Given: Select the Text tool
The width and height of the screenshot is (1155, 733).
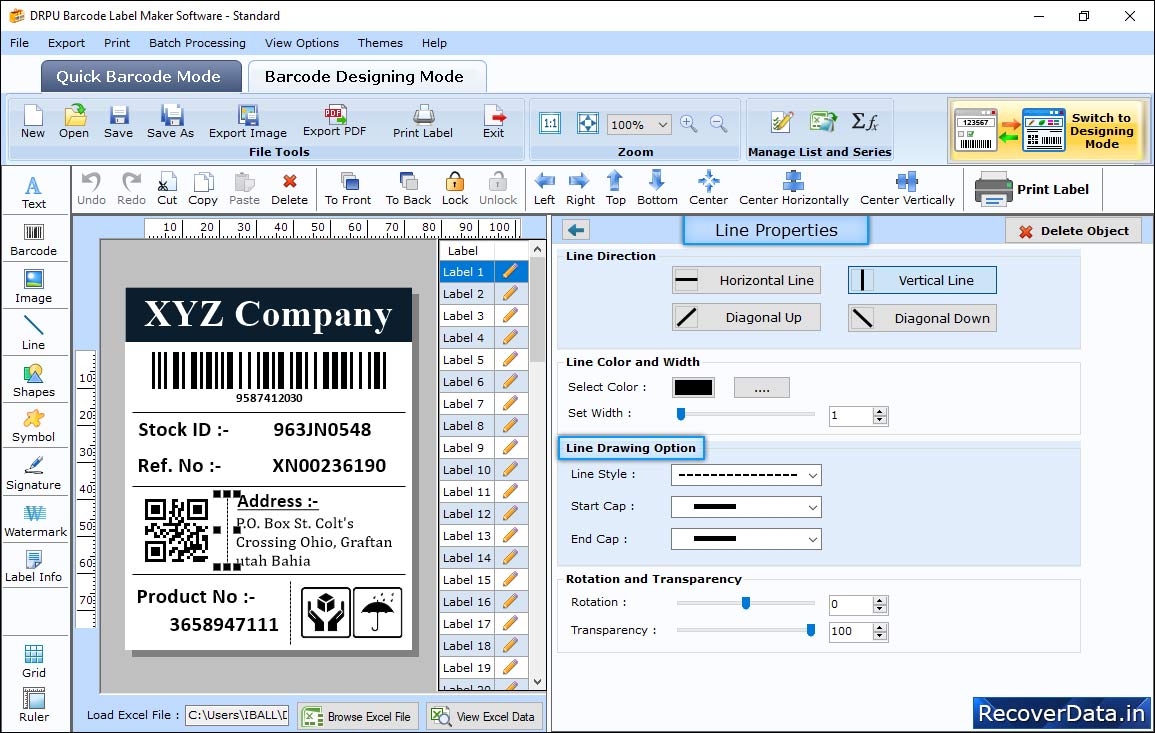Looking at the screenshot, I should pyautogui.click(x=33, y=192).
